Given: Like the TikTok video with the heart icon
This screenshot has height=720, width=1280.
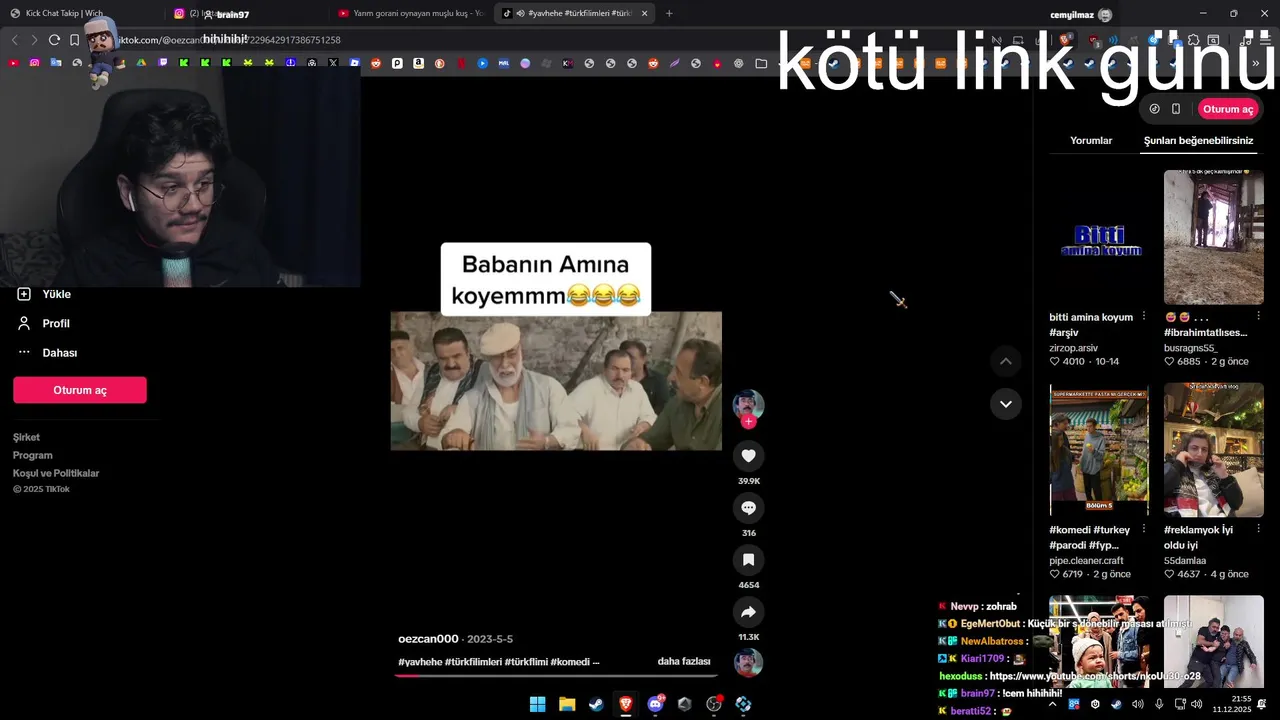Looking at the screenshot, I should coord(748,456).
